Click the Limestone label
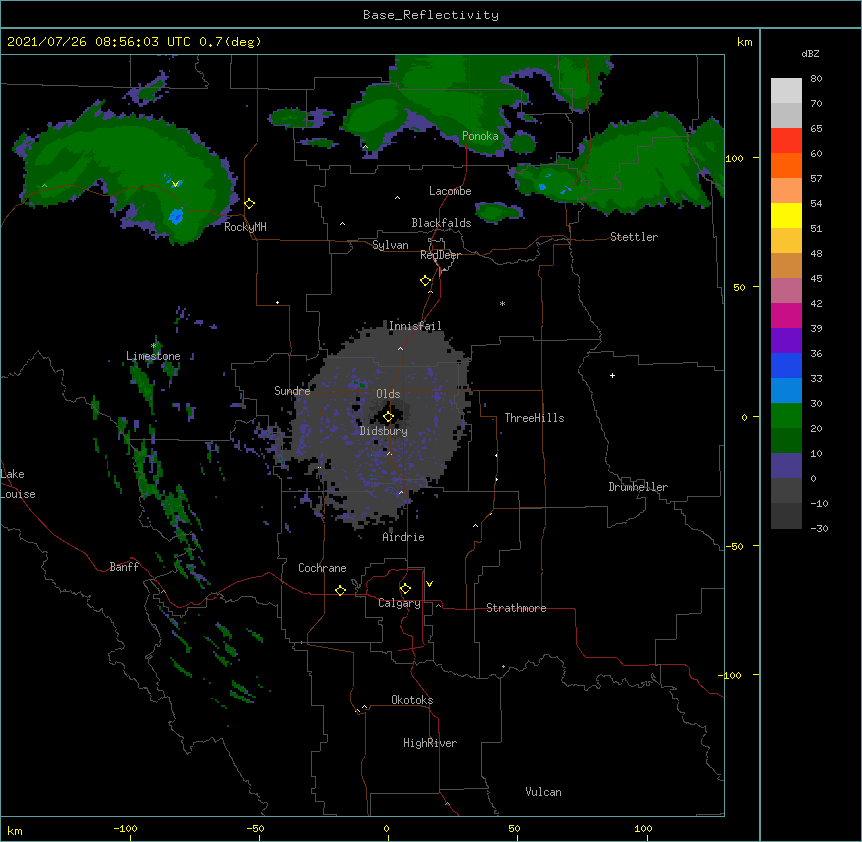The image size is (862, 842). coord(153,356)
